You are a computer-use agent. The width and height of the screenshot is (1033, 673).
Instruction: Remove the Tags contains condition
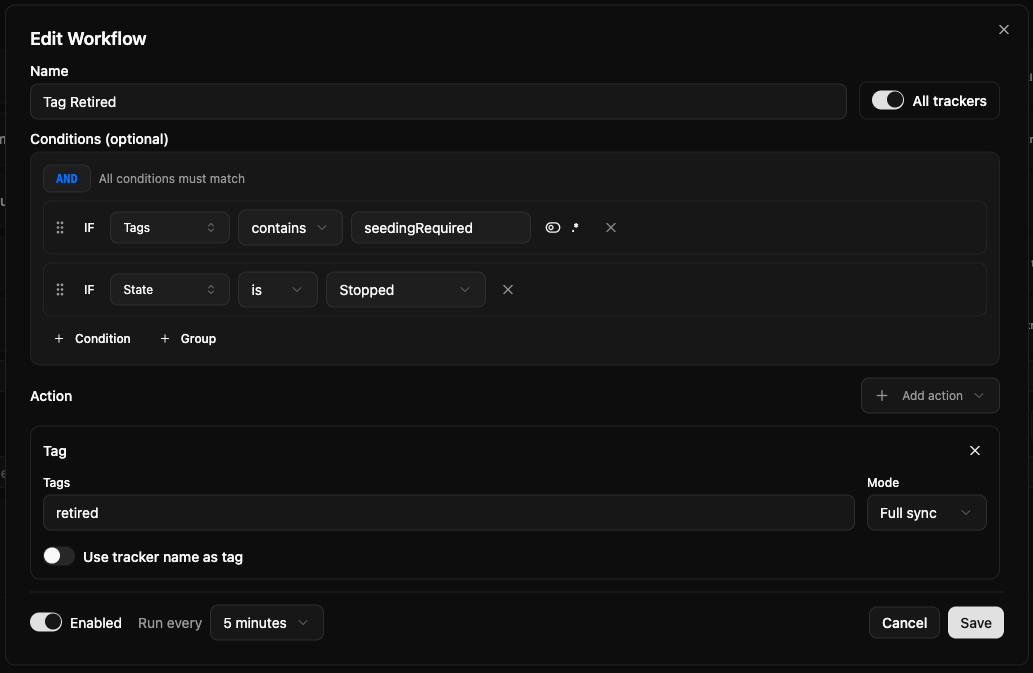(611, 228)
